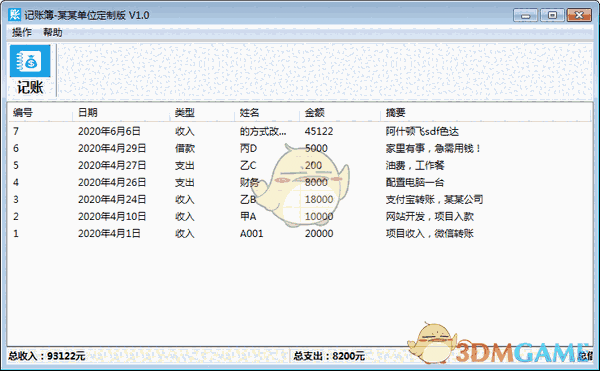Close the 记账簿 window
The height and width of the screenshot is (371, 600).
[x=579, y=15]
